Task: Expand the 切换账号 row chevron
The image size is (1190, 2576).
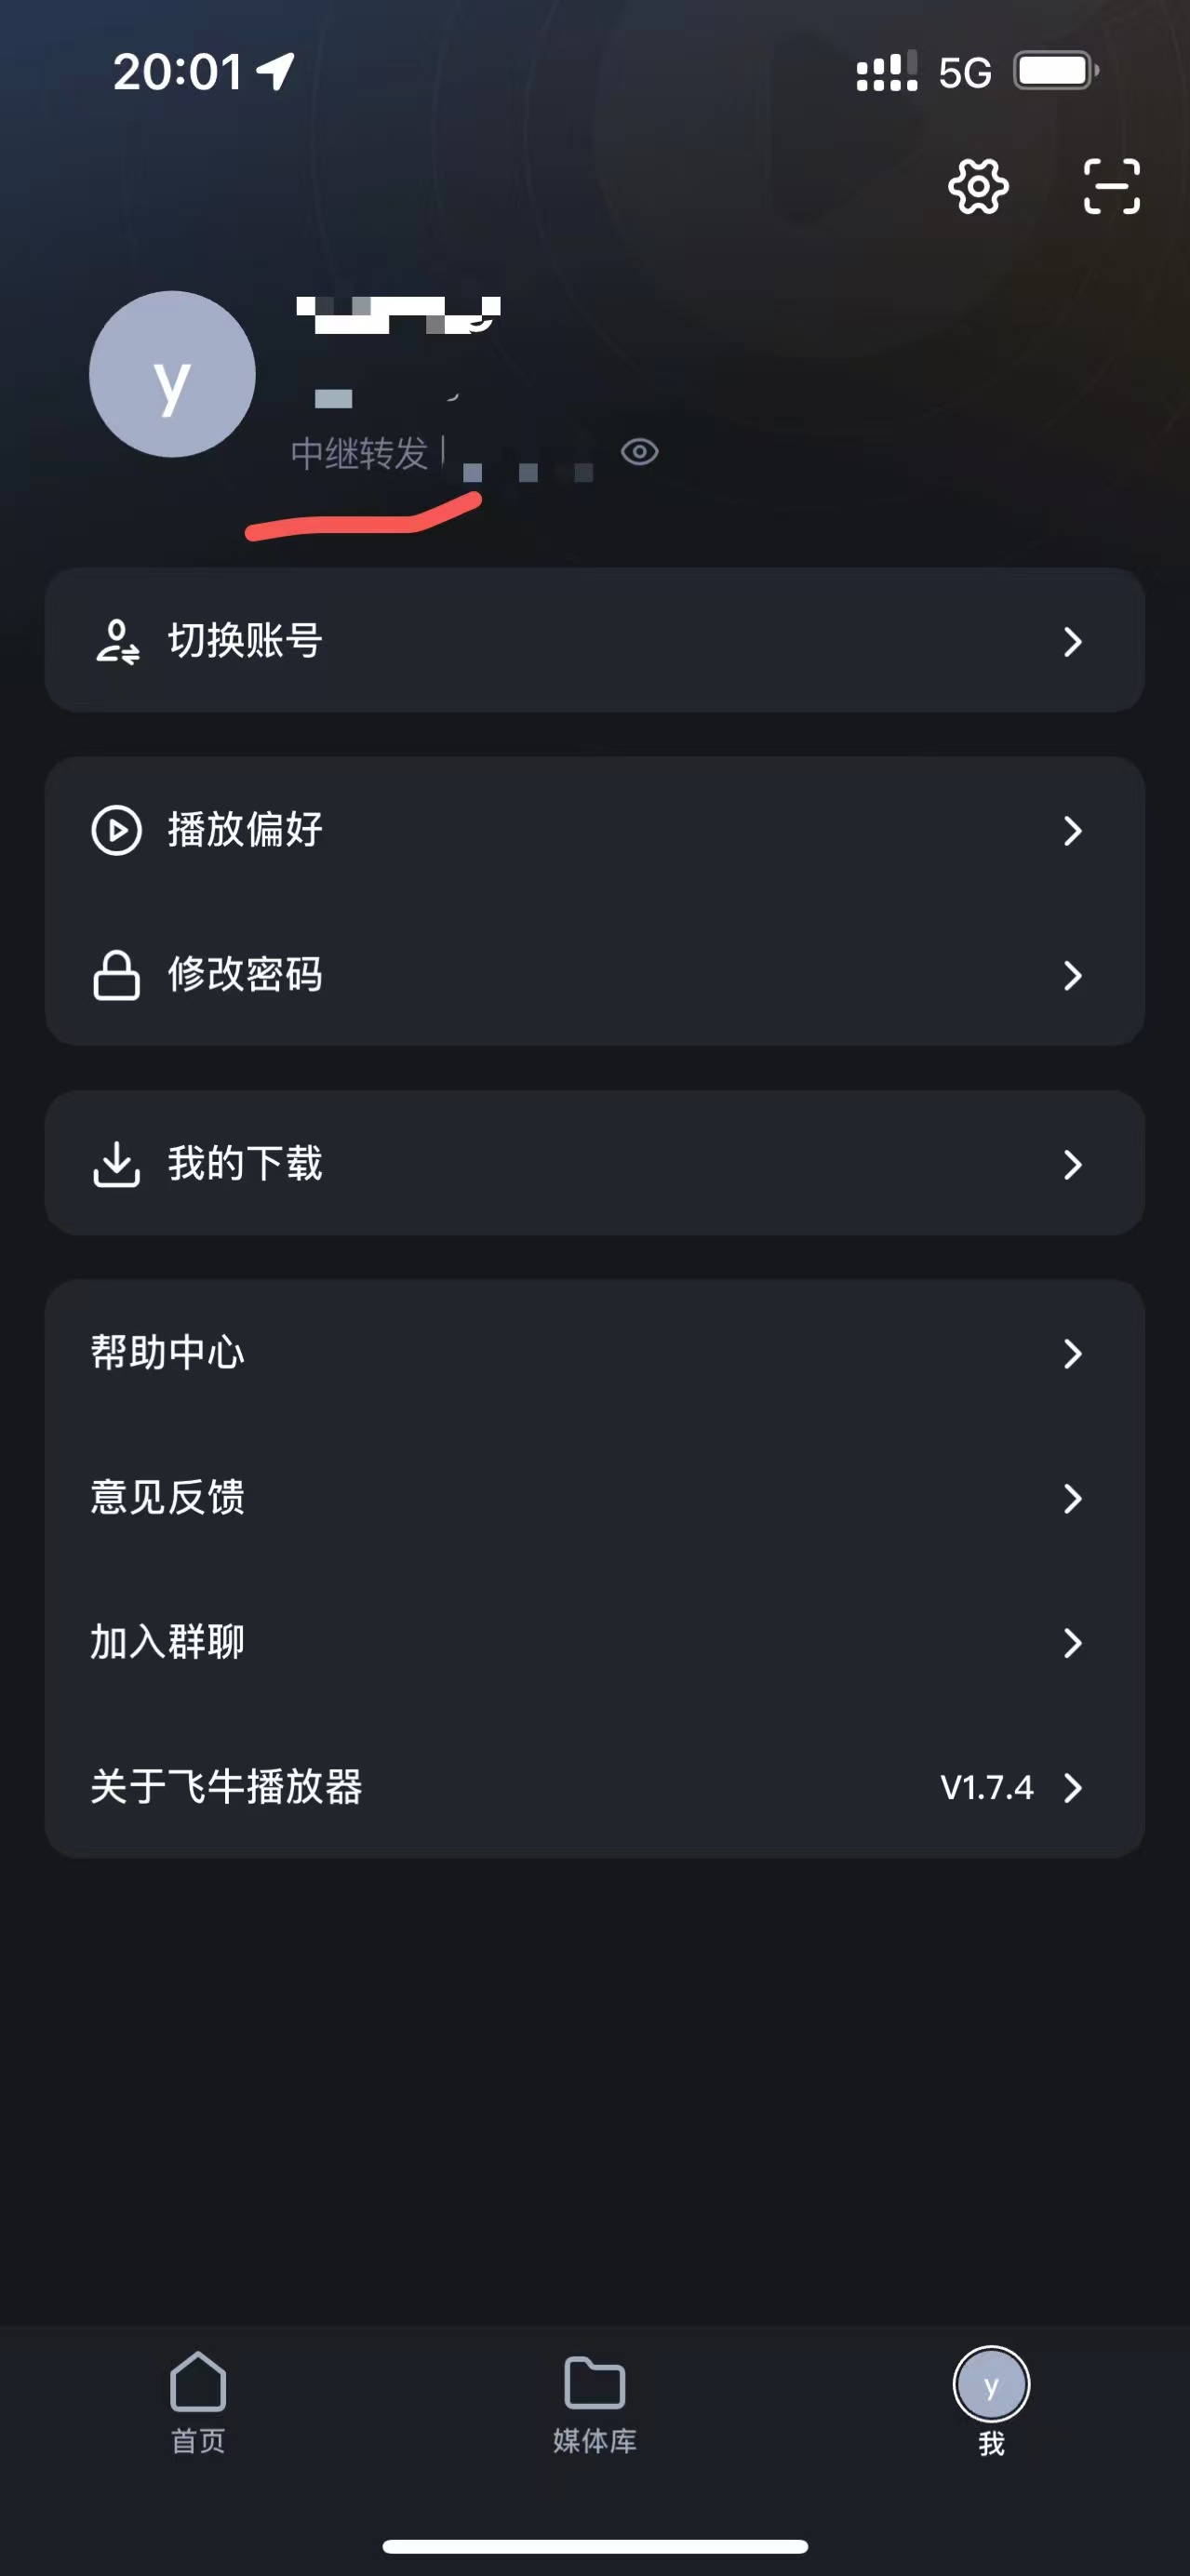Action: coord(1073,641)
